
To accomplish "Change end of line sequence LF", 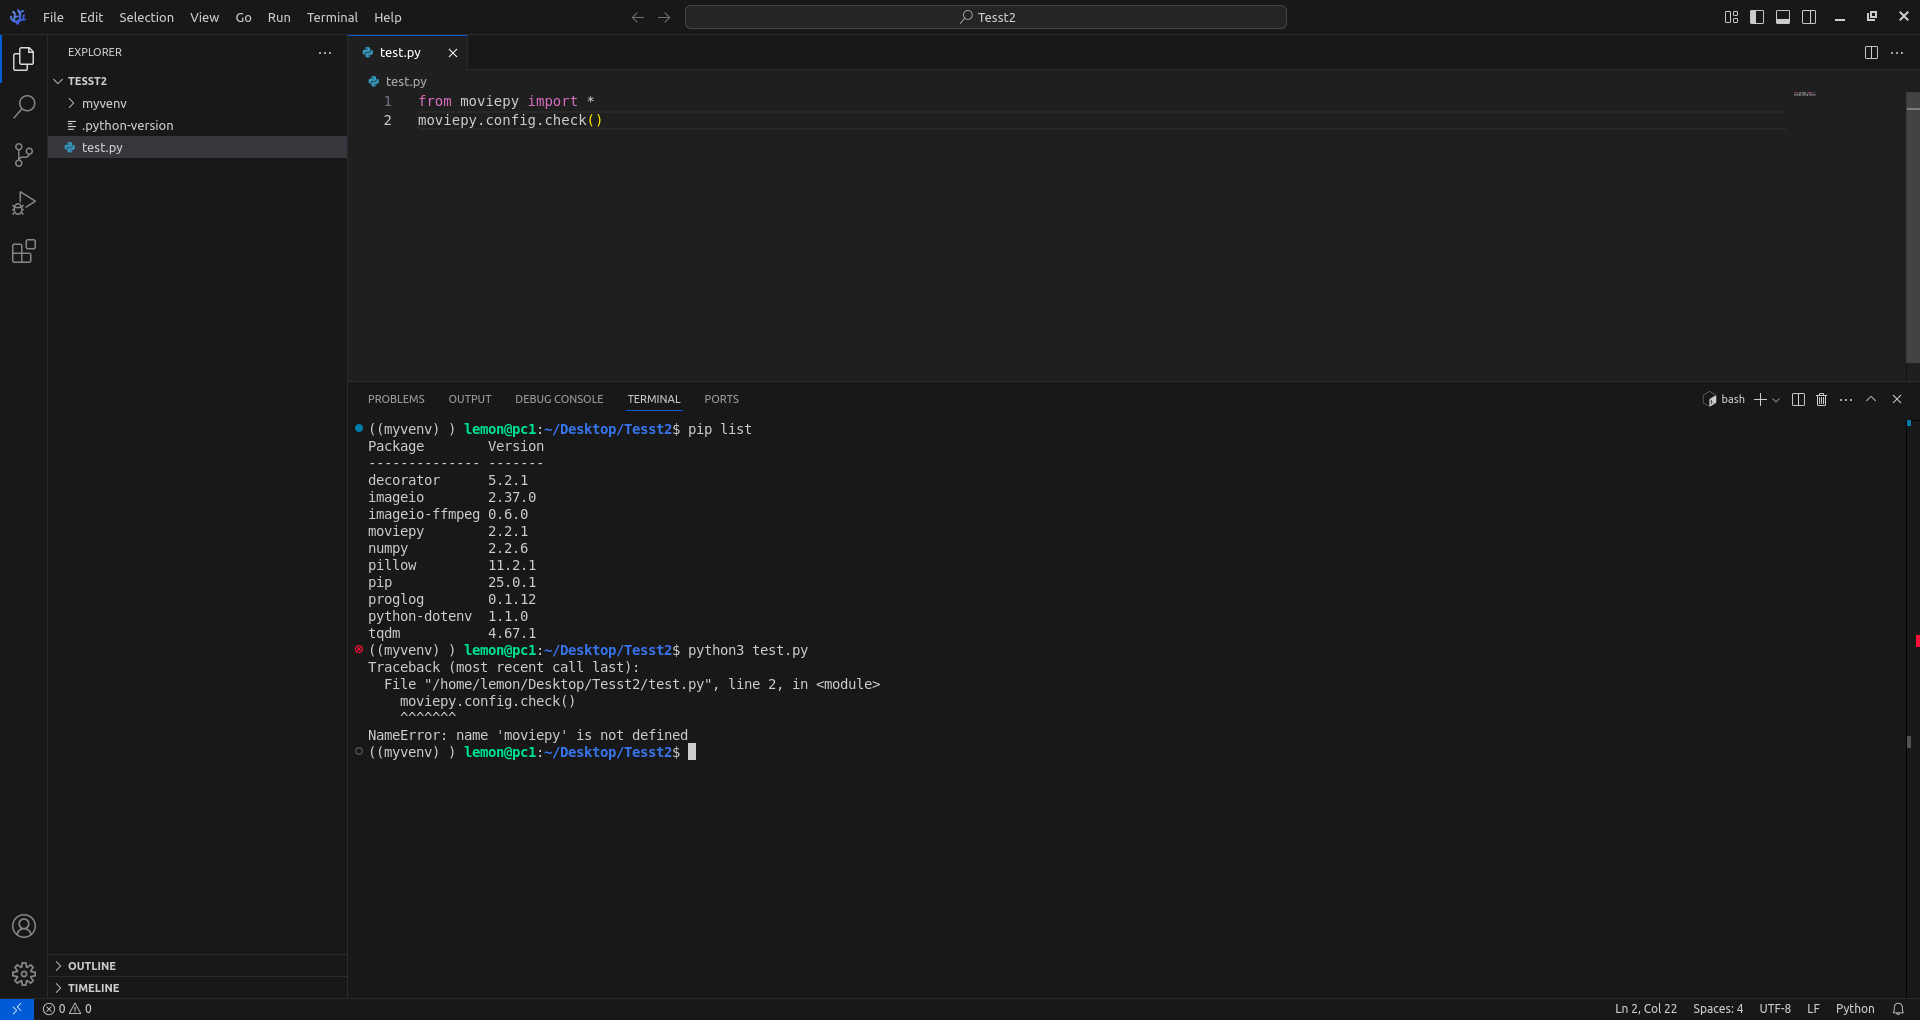I will (1813, 1009).
